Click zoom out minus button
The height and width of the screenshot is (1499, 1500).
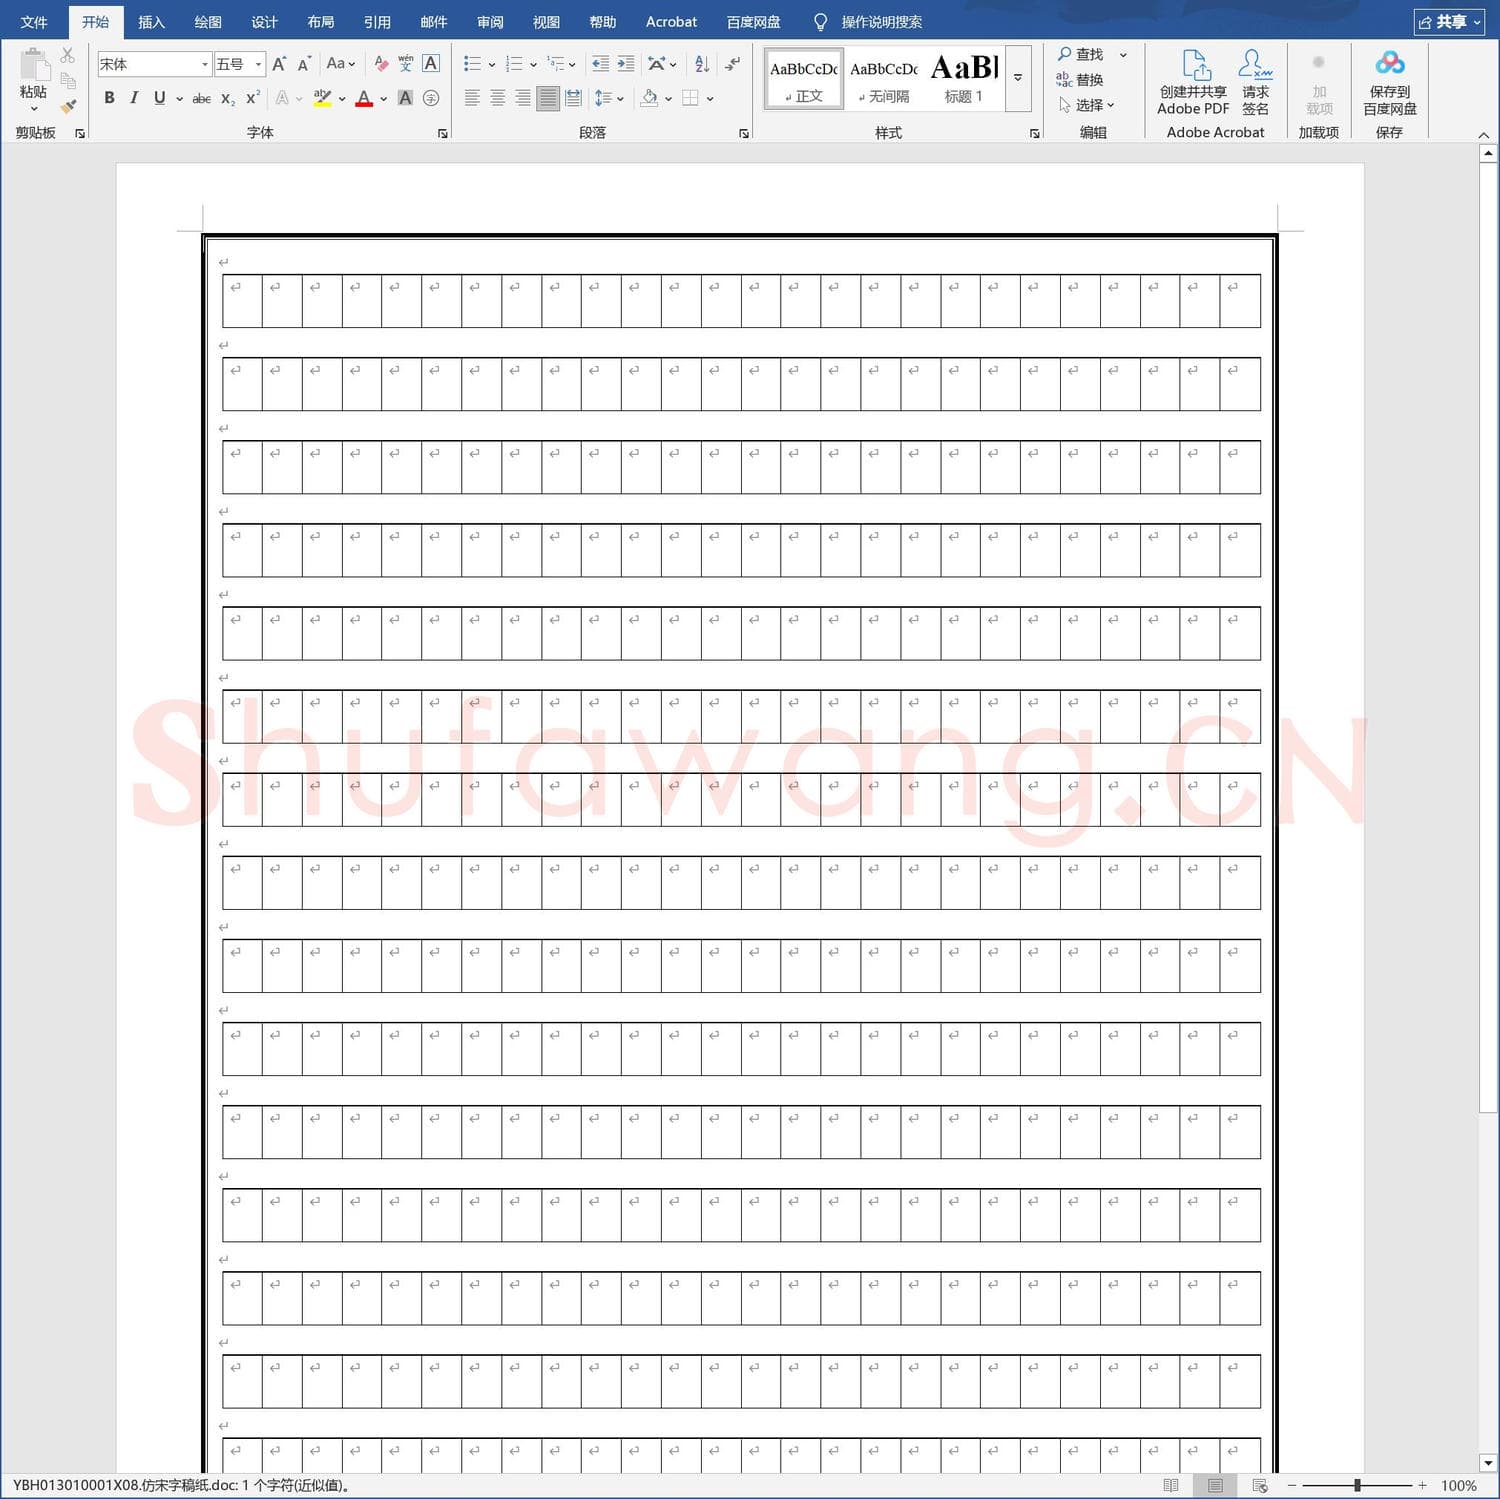pos(1292,1486)
